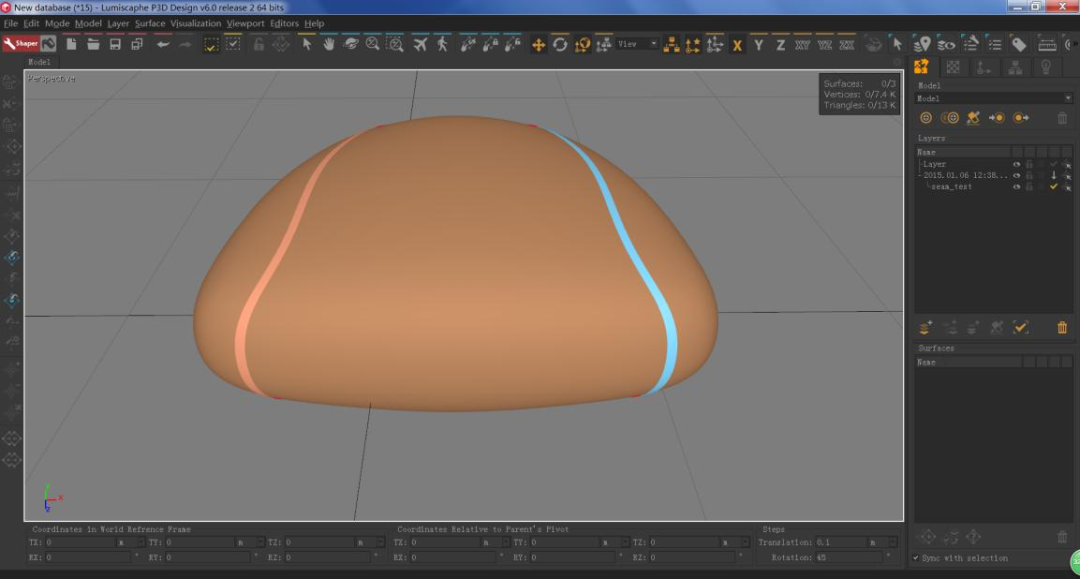Click the Shaper module button
Screen dimensions: 1080x579
tap(20, 44)
